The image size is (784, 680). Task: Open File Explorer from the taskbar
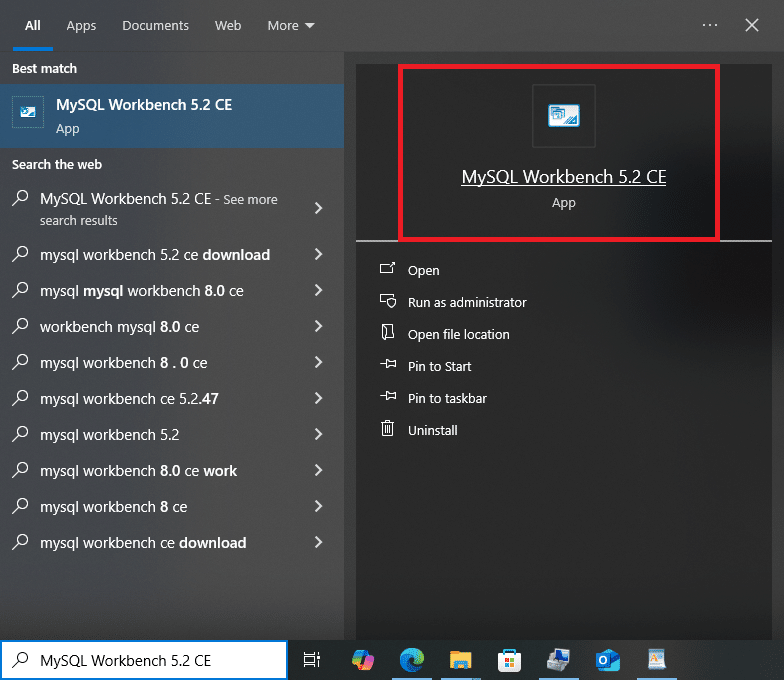(x=460, y=660)
